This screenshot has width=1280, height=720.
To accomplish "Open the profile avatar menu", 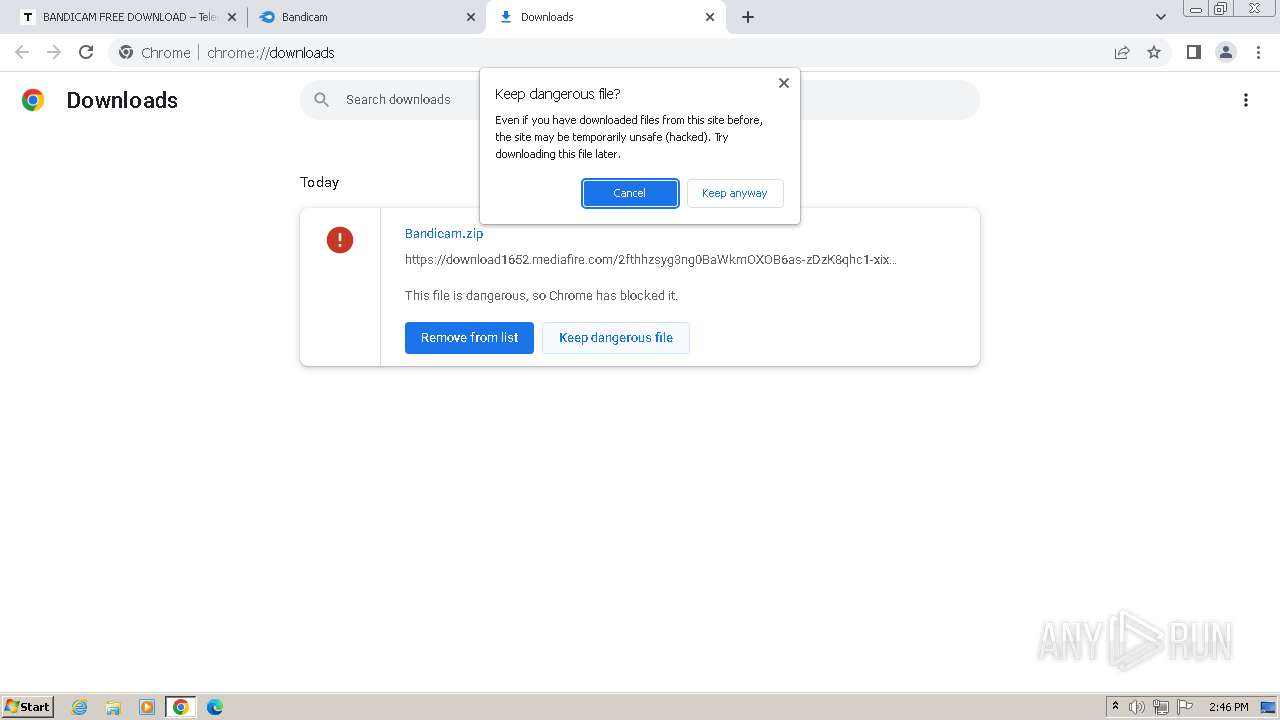I will coord(1226,52).
